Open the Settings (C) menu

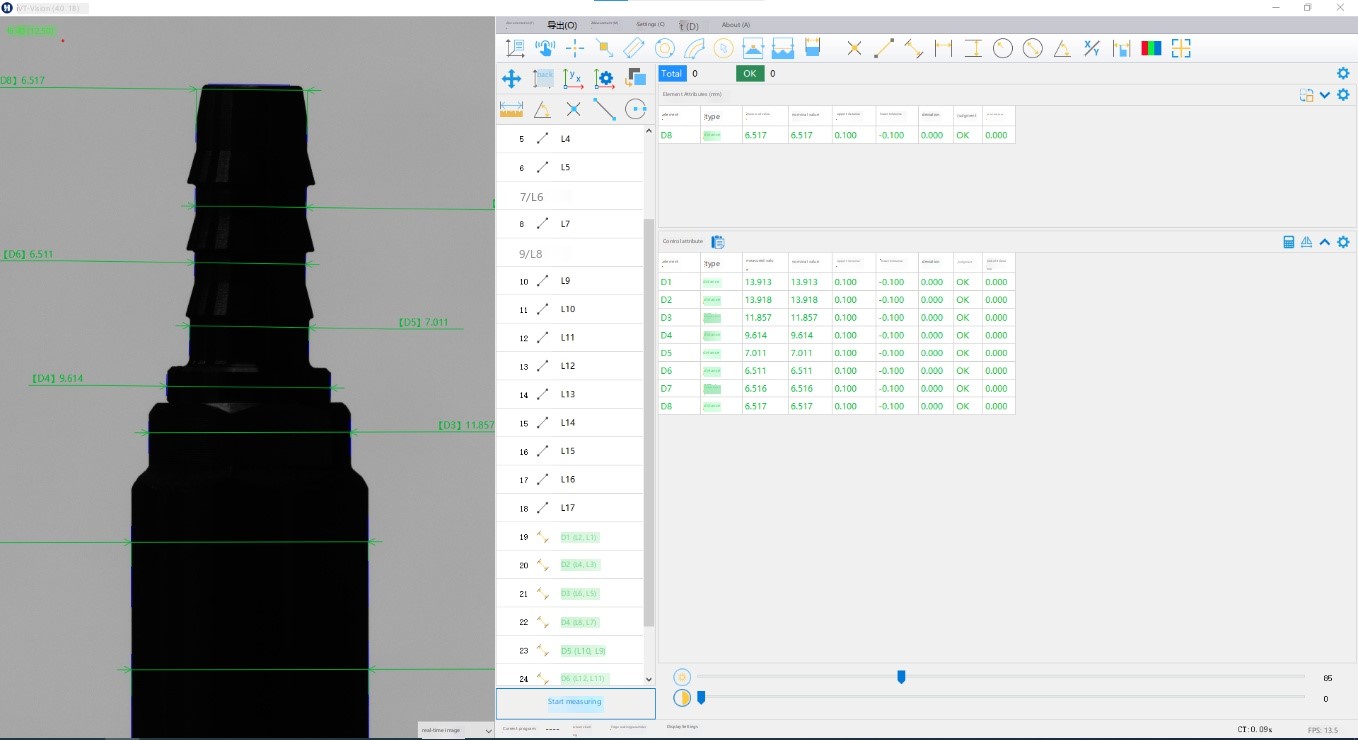pos(650,24)
